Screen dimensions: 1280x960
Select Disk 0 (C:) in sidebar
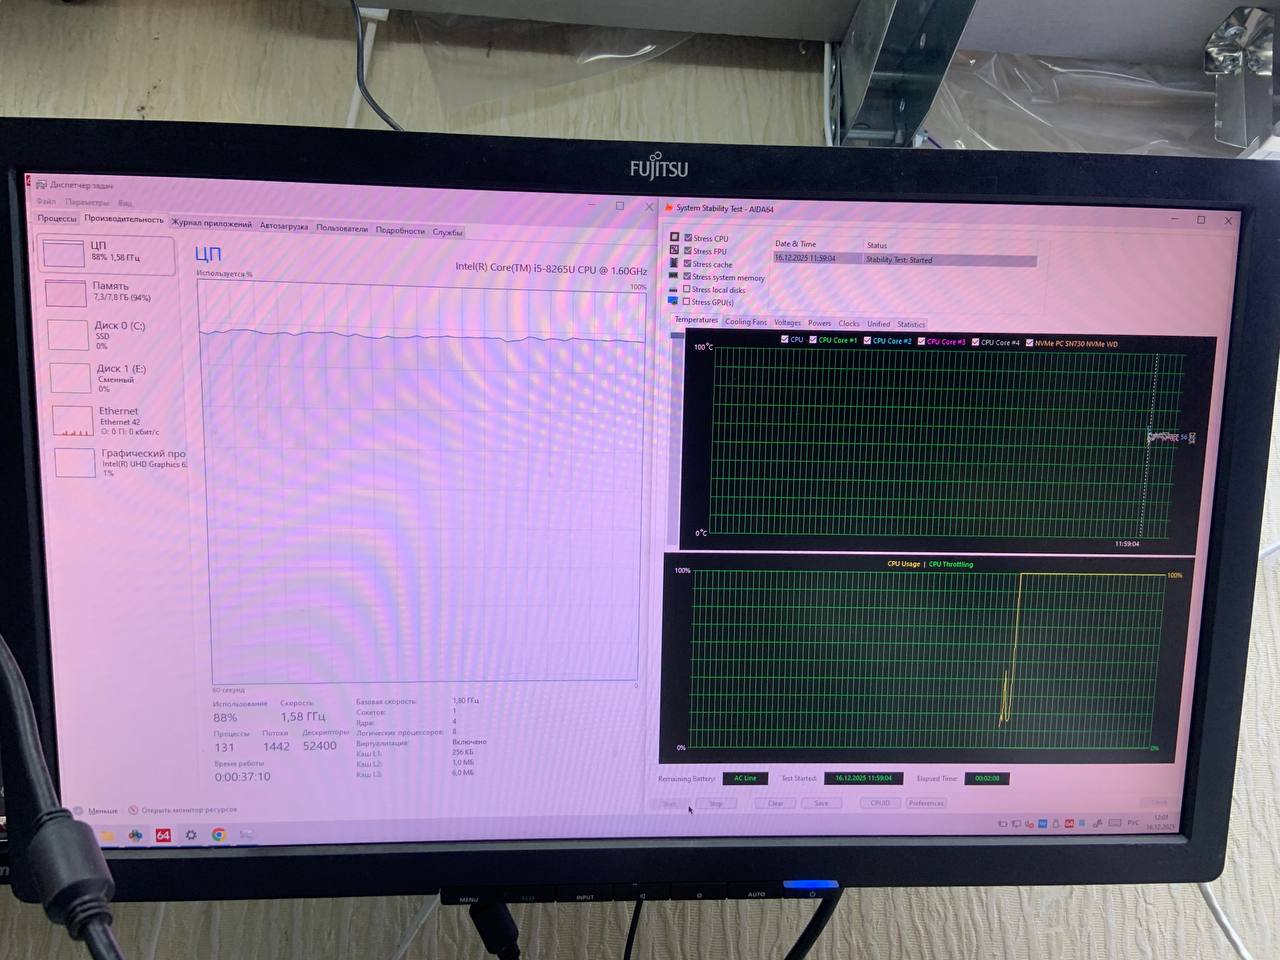coord(68,334)
